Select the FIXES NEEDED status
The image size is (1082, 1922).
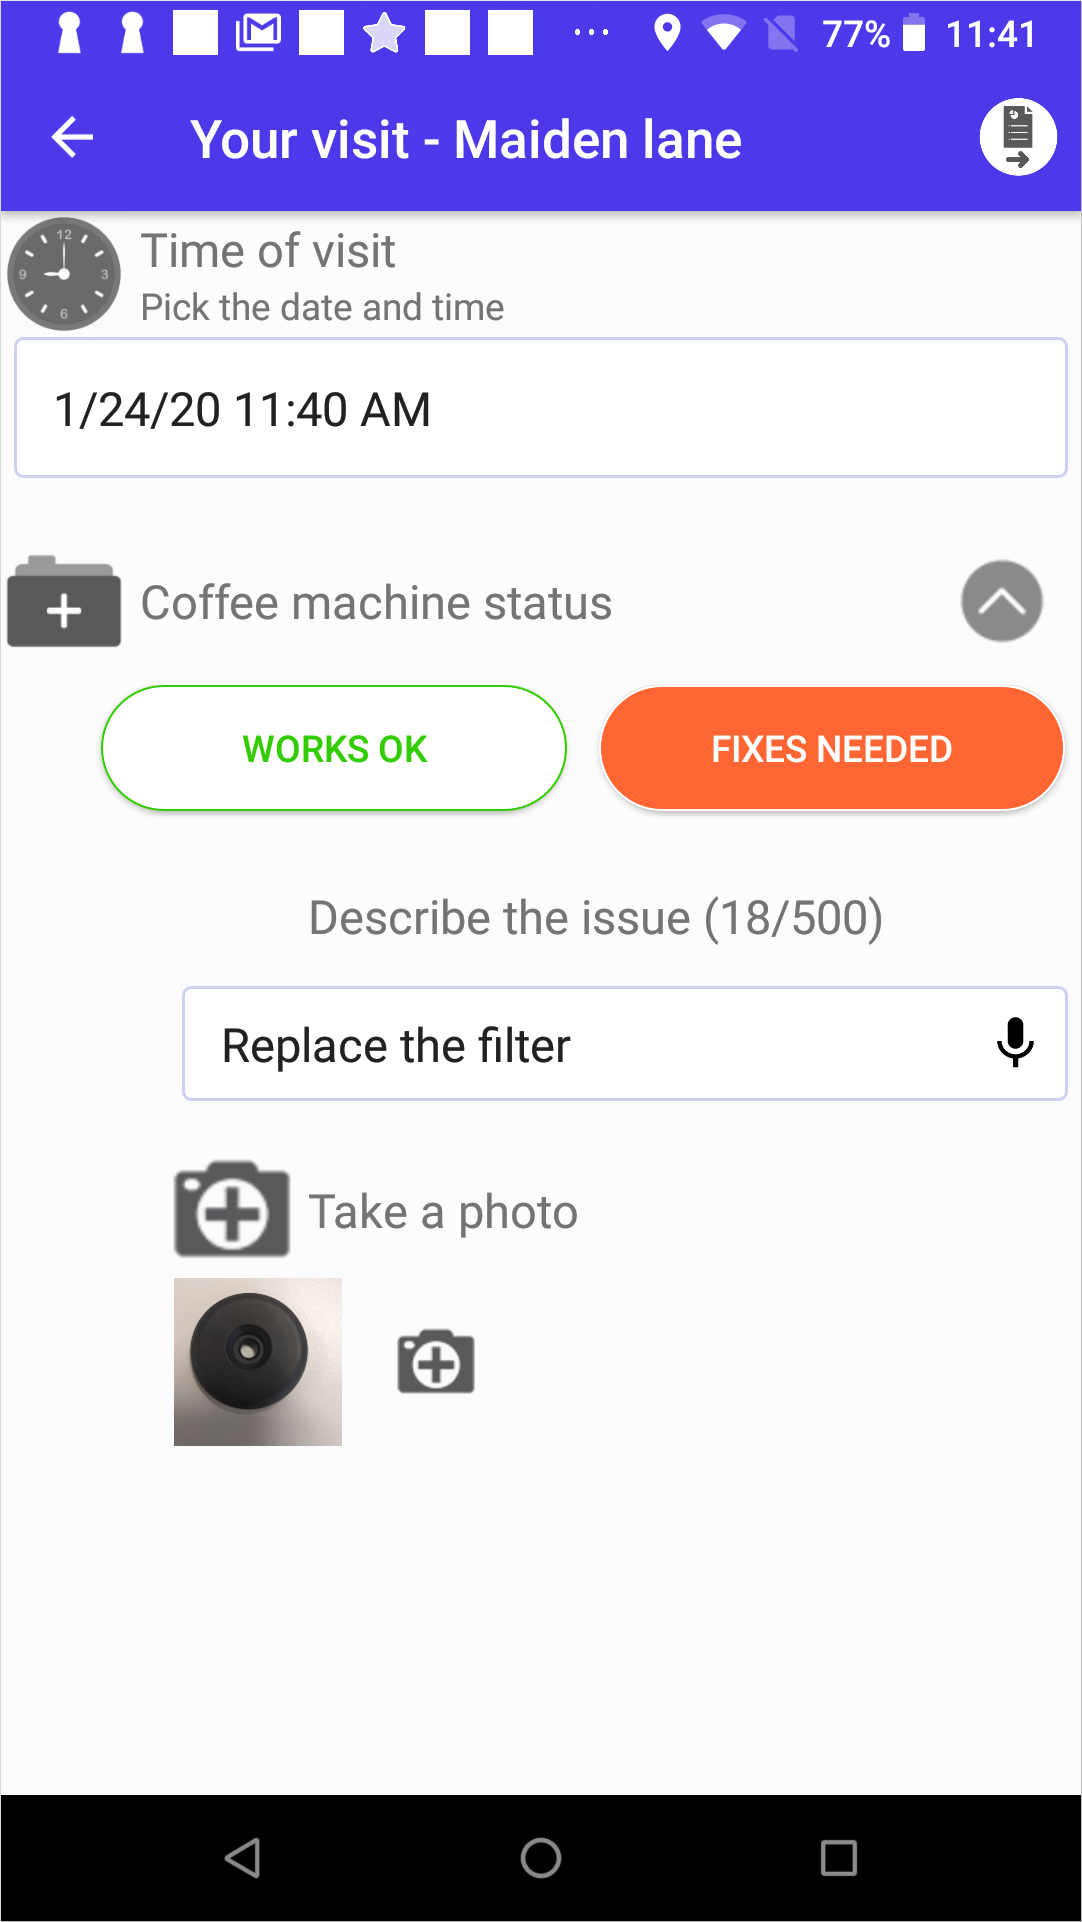coord(831,748)
